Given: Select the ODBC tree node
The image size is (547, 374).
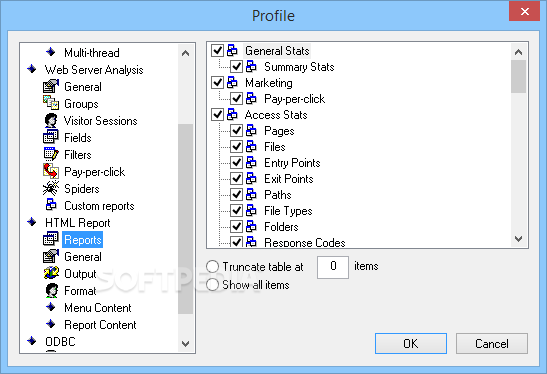Looking at the screenshot, I should tap(60, 342).
